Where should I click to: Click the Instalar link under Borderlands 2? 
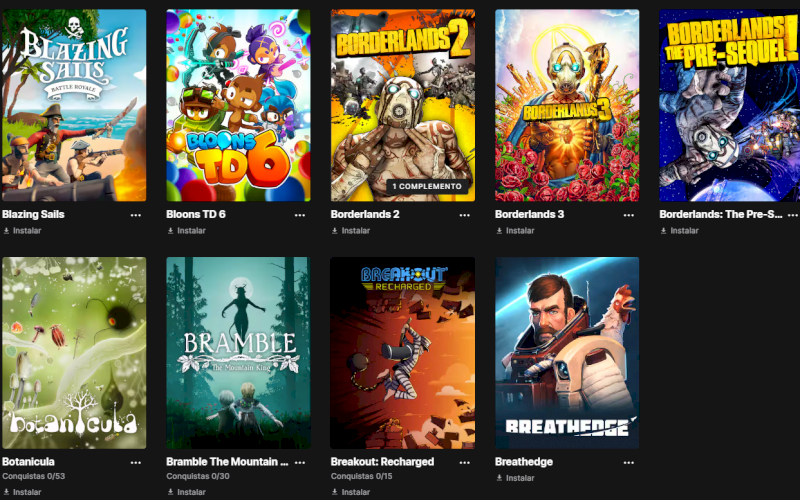tap(351, 231)
